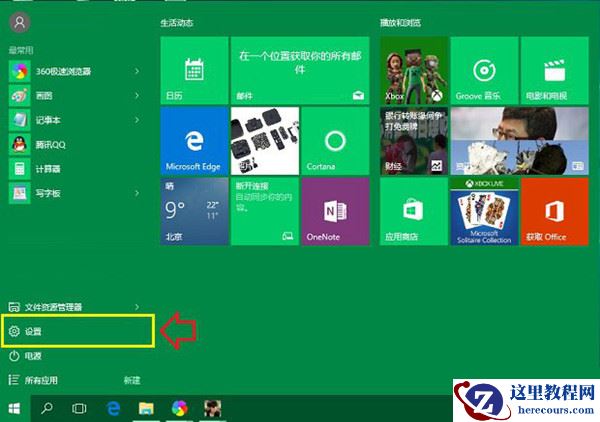Open the 资讯 news tile with man's photo
600x422 pixels.
pos(520,141)
